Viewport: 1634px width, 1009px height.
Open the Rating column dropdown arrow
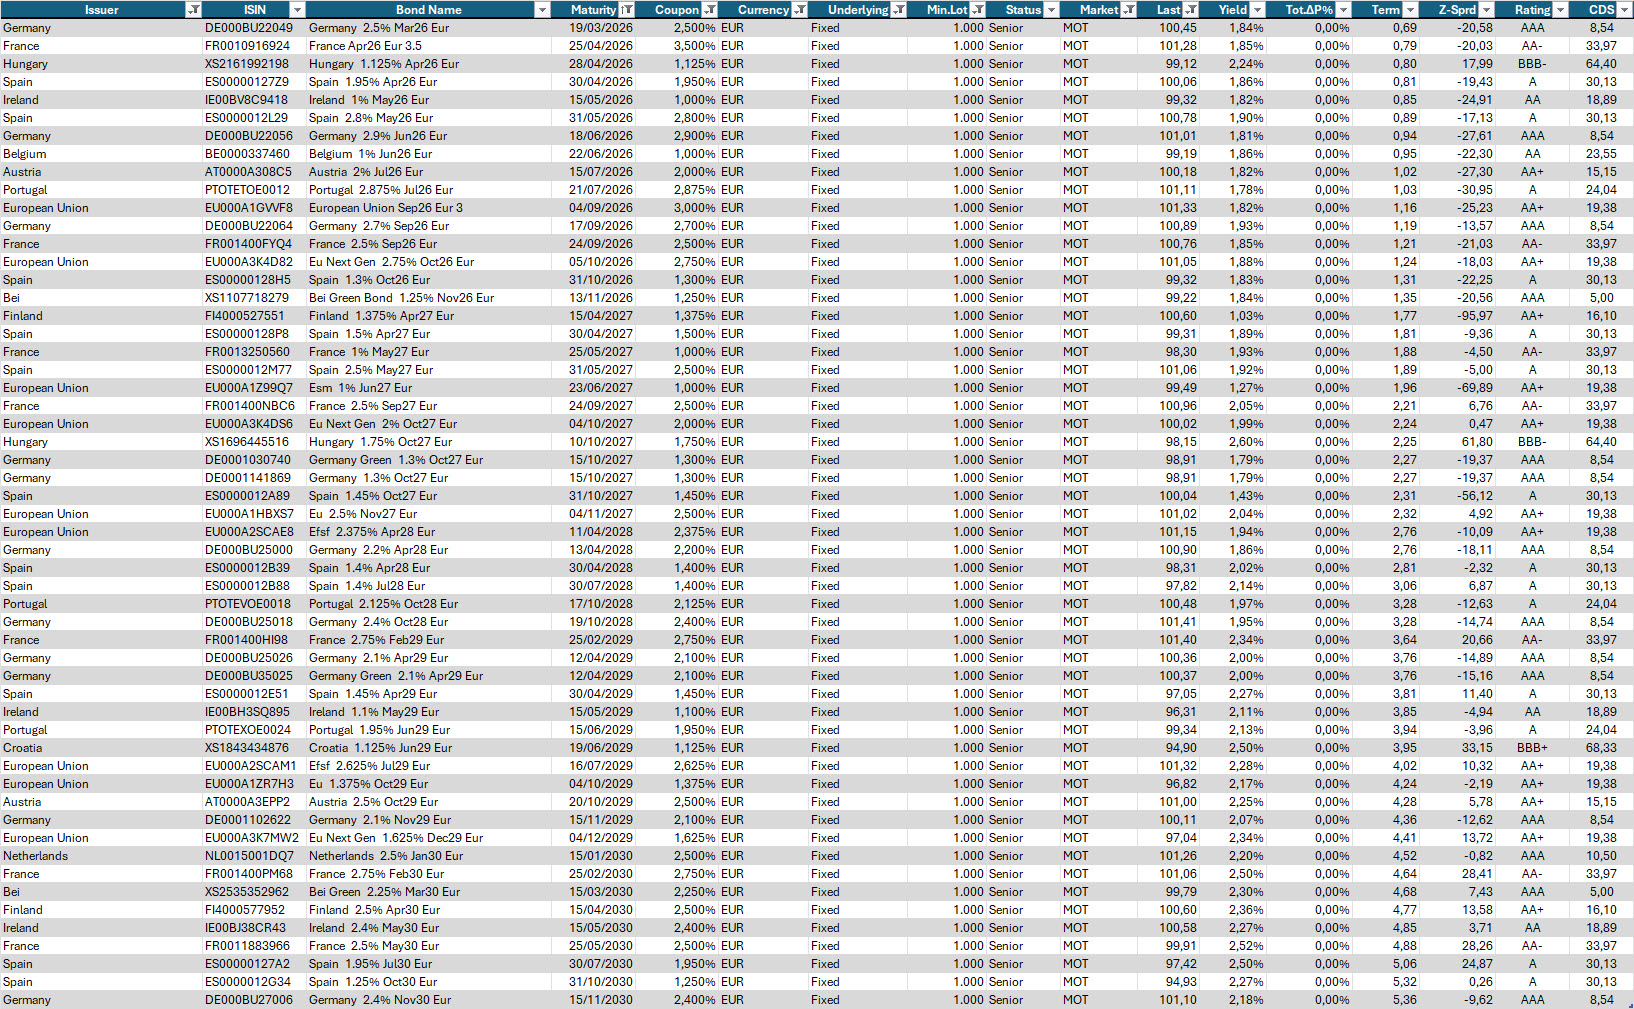pos(1561,10)
